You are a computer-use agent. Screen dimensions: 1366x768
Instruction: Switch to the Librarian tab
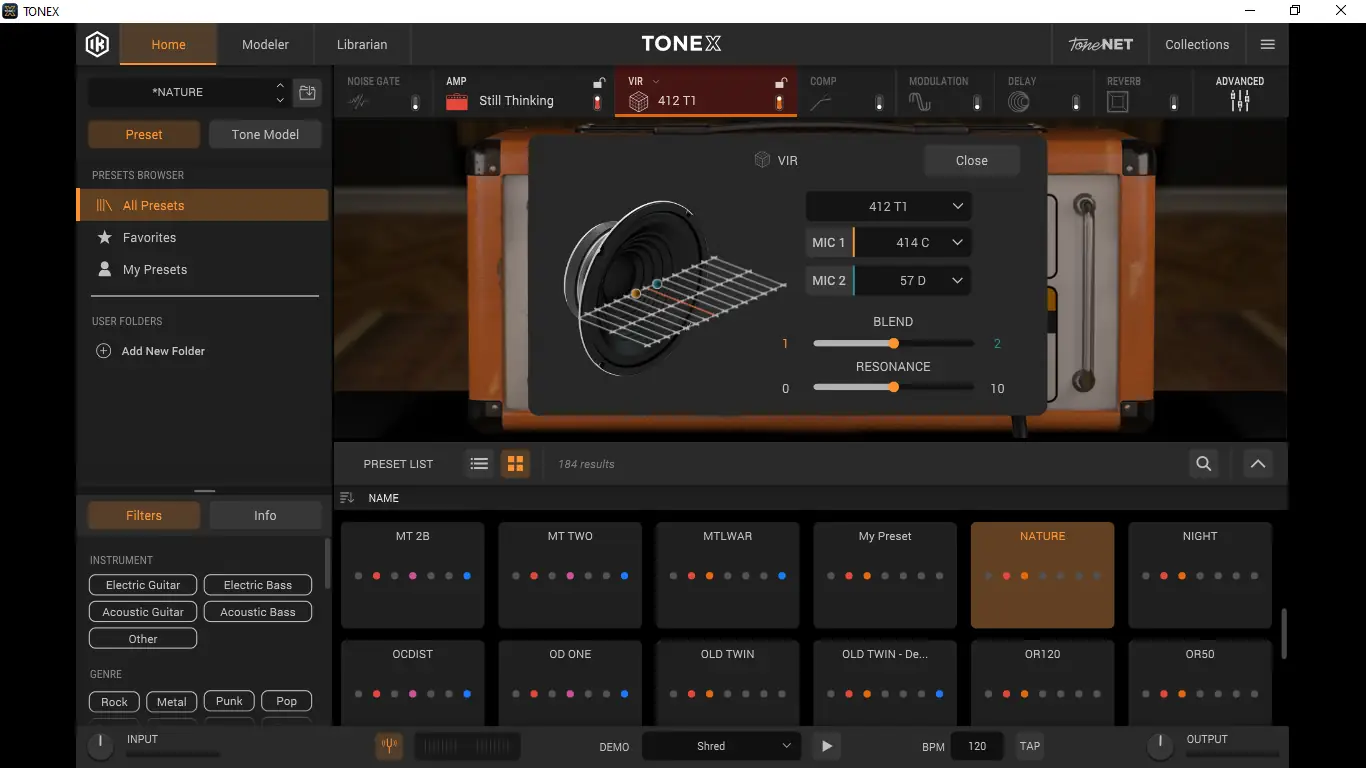coord(362,44)
